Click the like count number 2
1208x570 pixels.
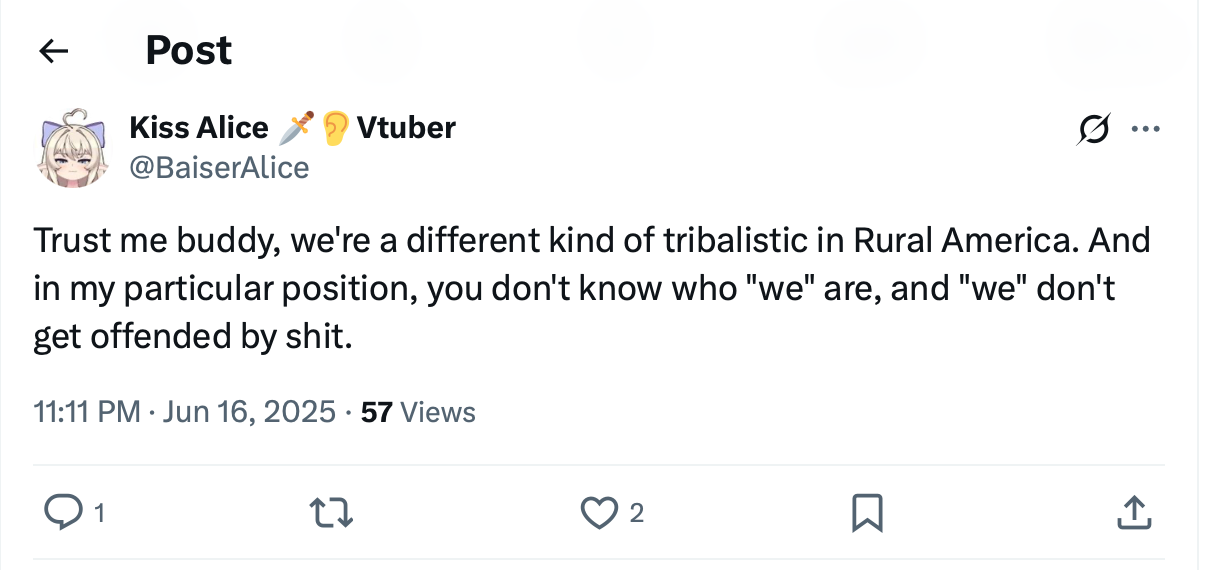click(x=637, y=514)
